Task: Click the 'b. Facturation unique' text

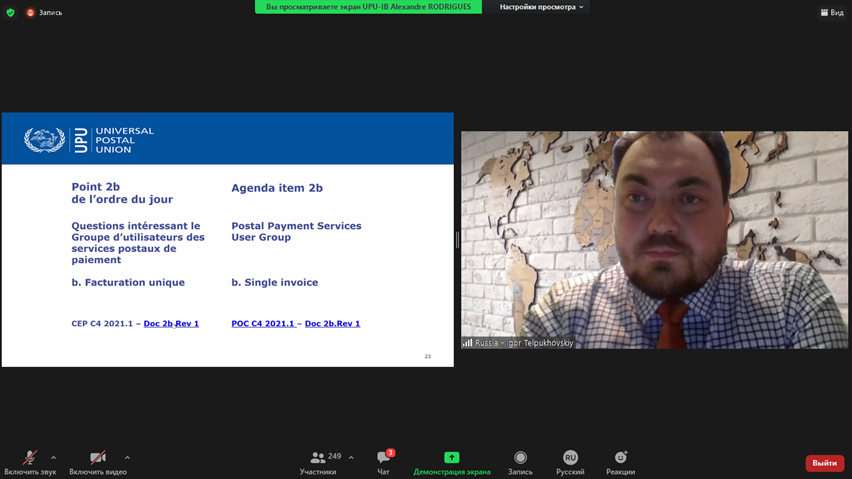Action: click(x=128, y=282)
